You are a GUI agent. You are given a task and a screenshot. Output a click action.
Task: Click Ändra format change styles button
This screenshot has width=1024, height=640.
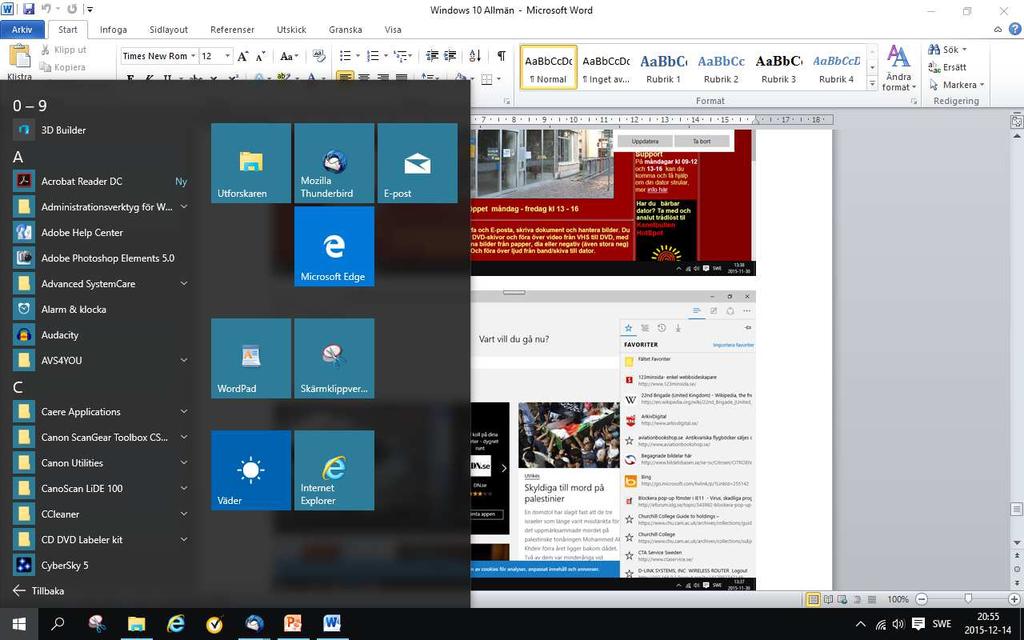tap(899, 69)
